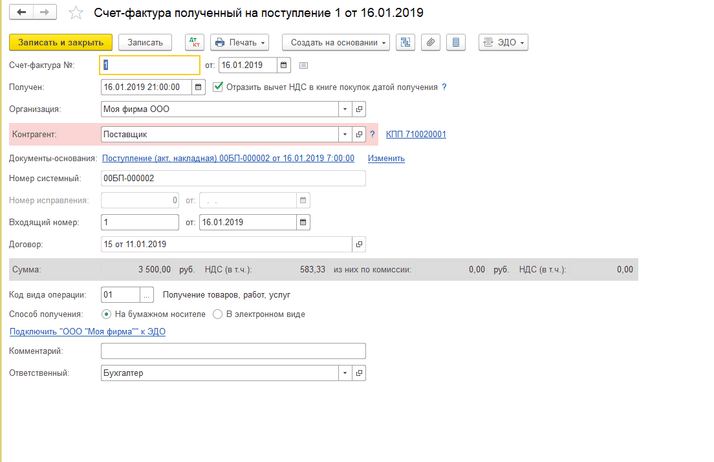This screenshot has width=714, height=462.
Task: Expand the Контрагент dropdown list
Action: [x=345, y=134]
